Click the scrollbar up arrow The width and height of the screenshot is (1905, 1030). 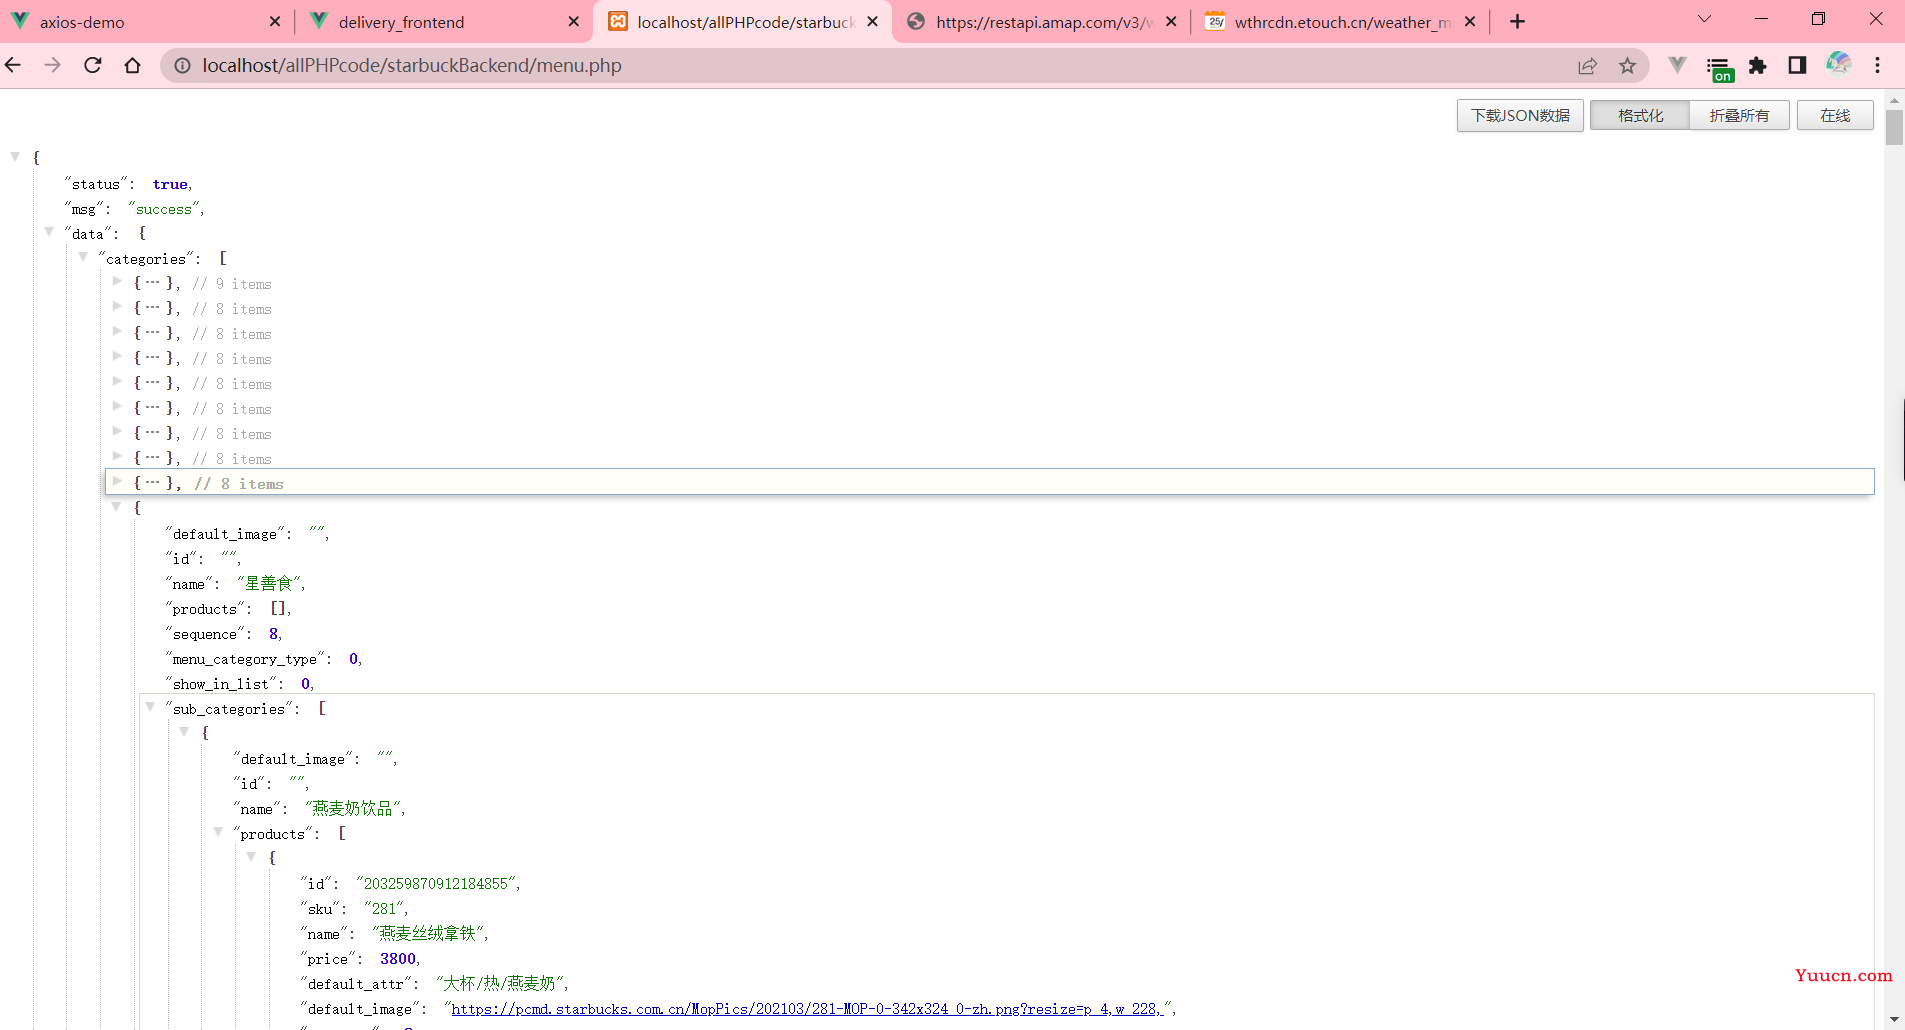(x=1894, y=100)
